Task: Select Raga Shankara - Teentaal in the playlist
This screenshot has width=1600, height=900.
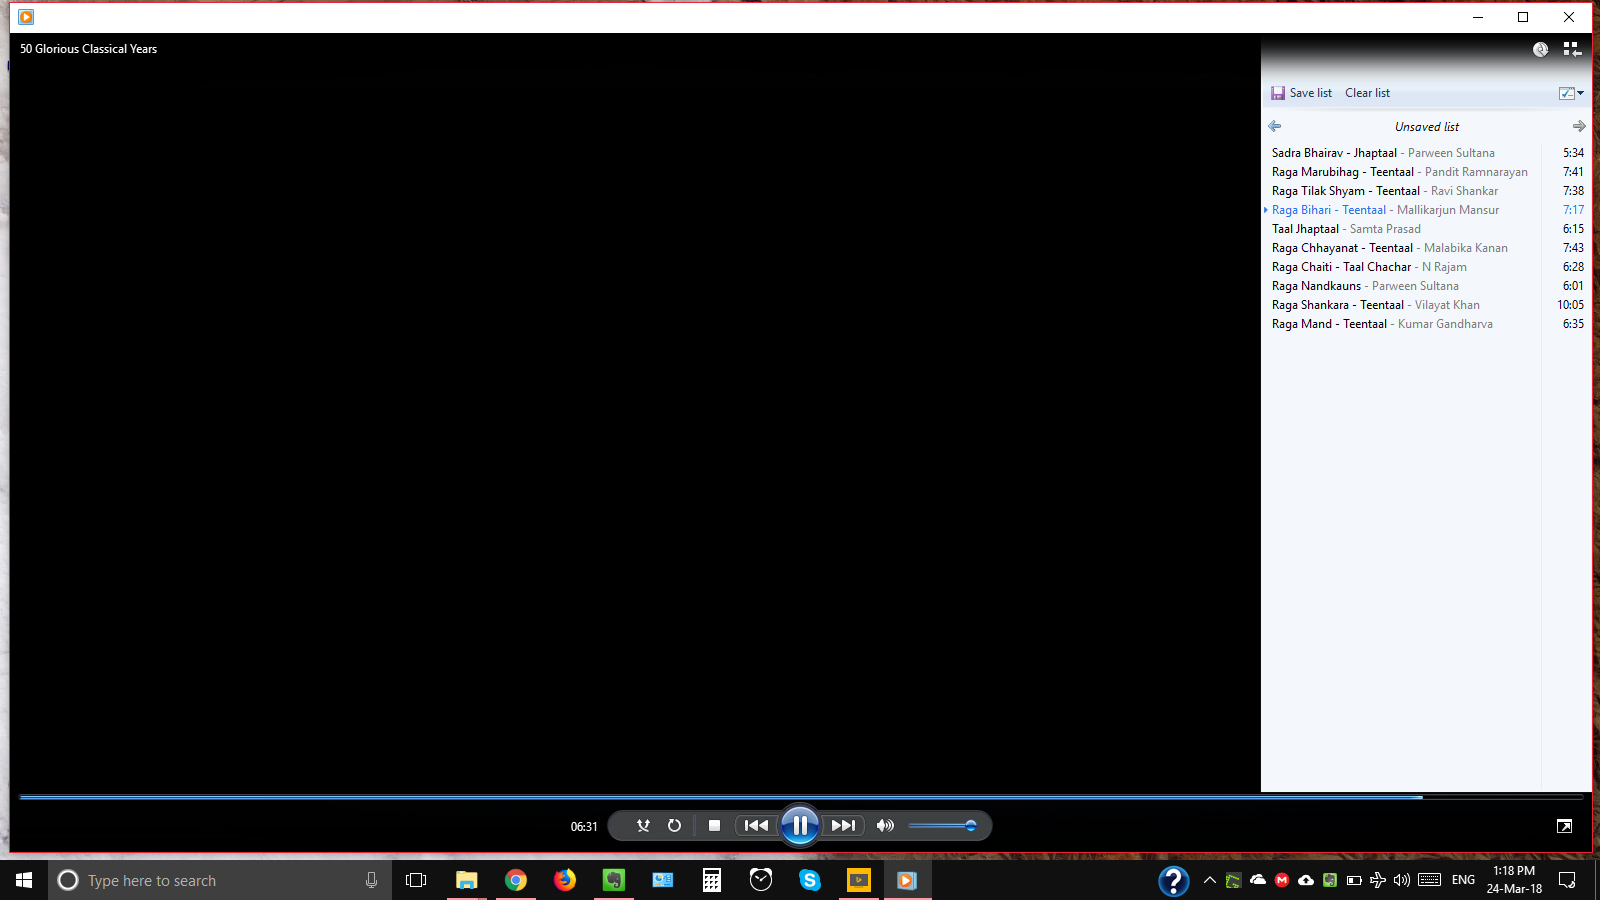Action: coord(1338,305)
